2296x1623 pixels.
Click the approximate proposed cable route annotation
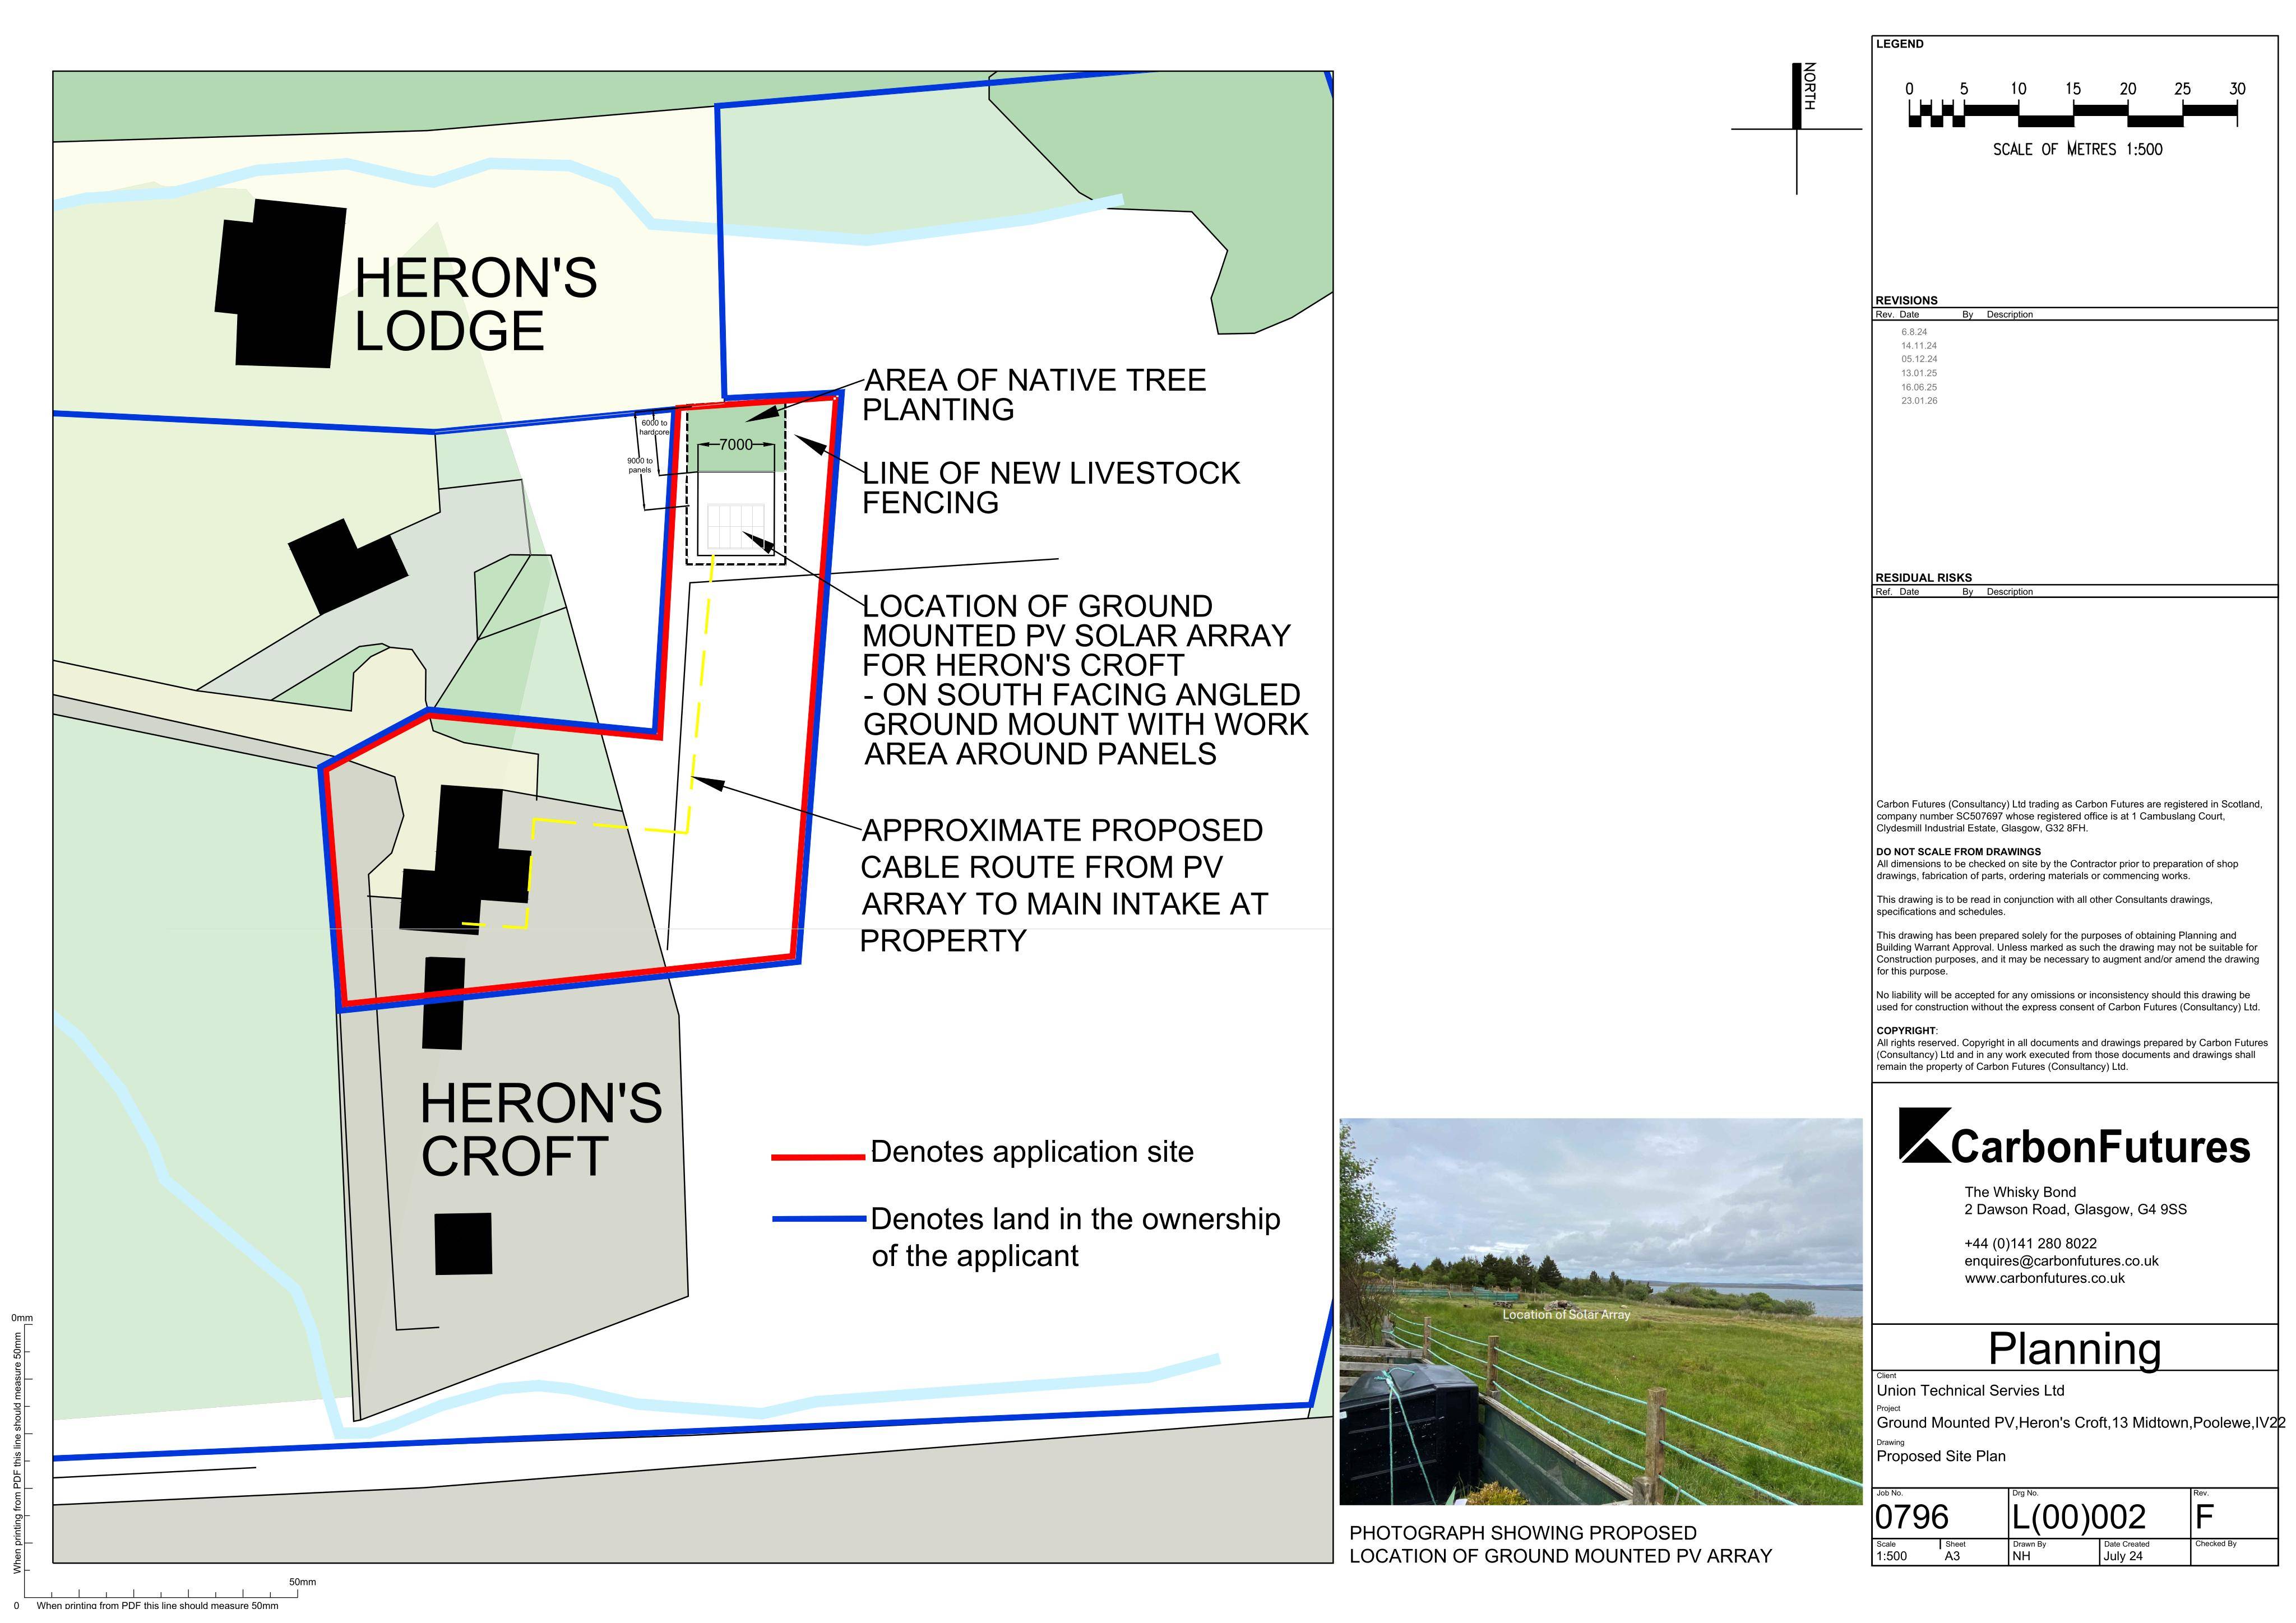click(x=1064, y=885)
